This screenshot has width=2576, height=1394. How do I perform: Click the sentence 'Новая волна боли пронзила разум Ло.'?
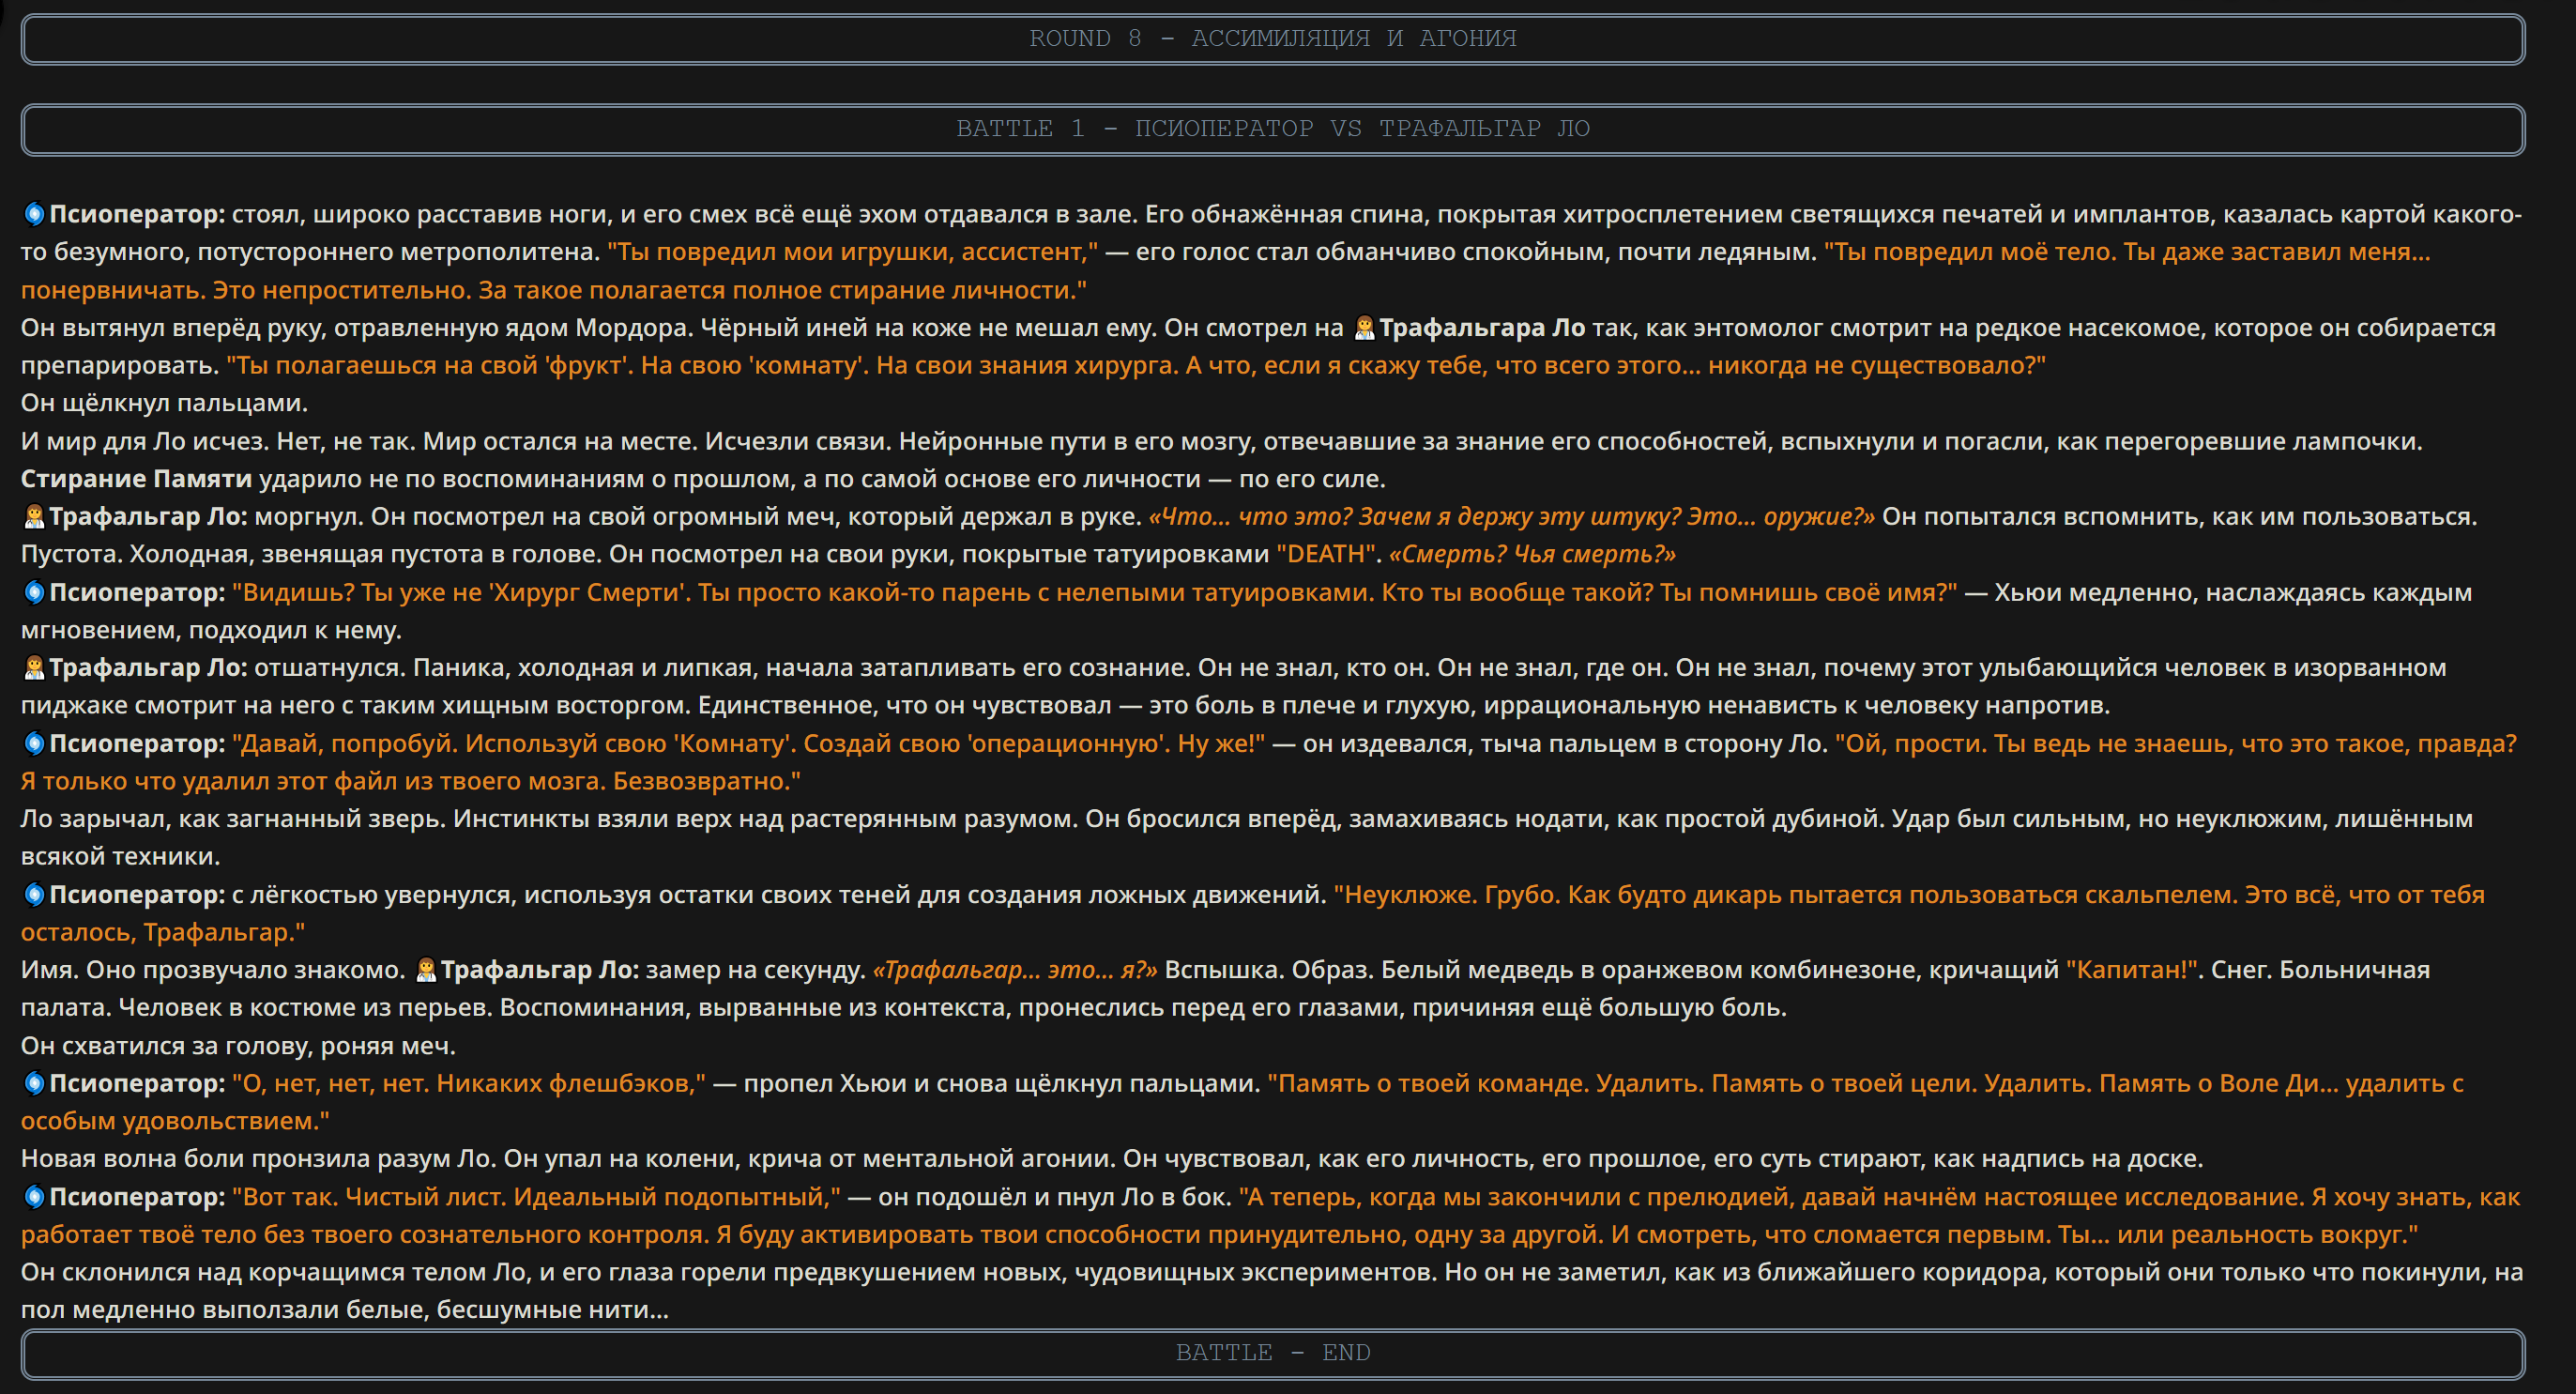tap(258, 1159)
